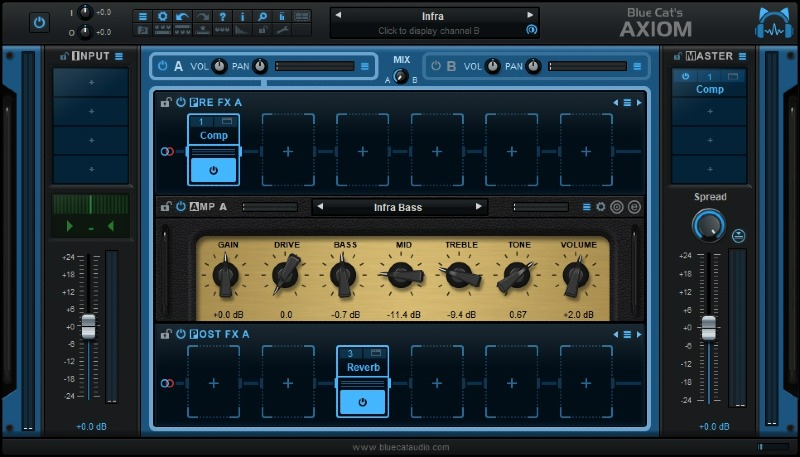Screen dimensions: 800x457
Task: Click the PRE FX A stereo link circles icon
Action: [167, 151]
